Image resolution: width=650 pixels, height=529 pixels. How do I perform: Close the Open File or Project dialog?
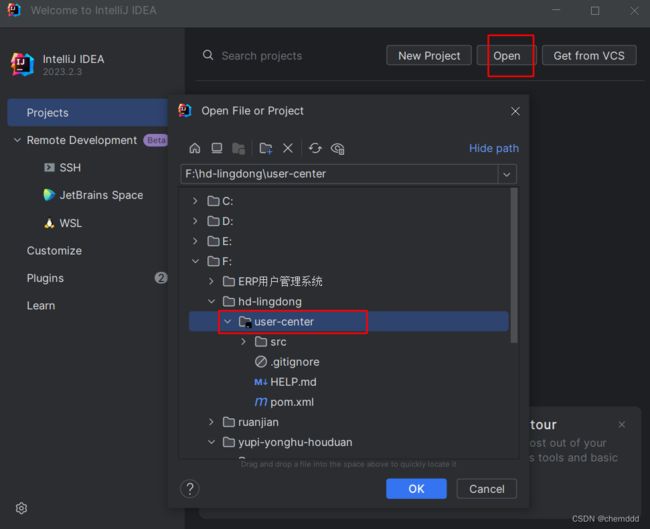[515, 111]
